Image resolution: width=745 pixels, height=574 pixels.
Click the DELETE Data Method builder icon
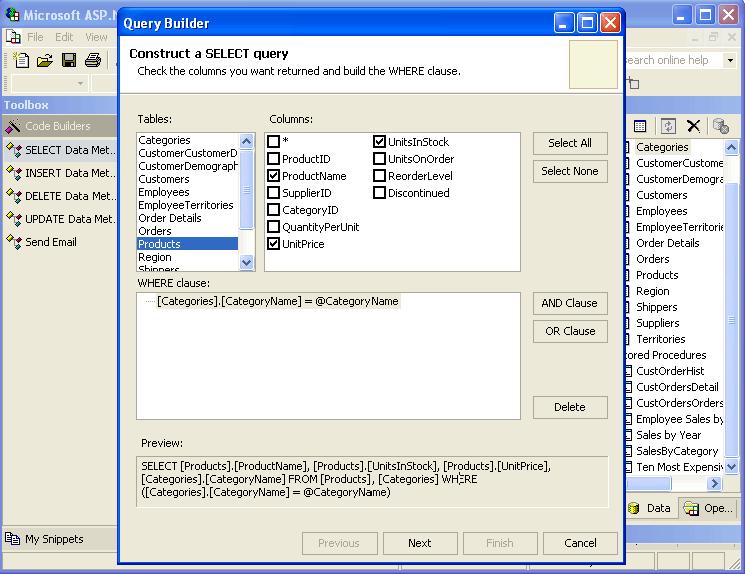[x=14, y=196]
